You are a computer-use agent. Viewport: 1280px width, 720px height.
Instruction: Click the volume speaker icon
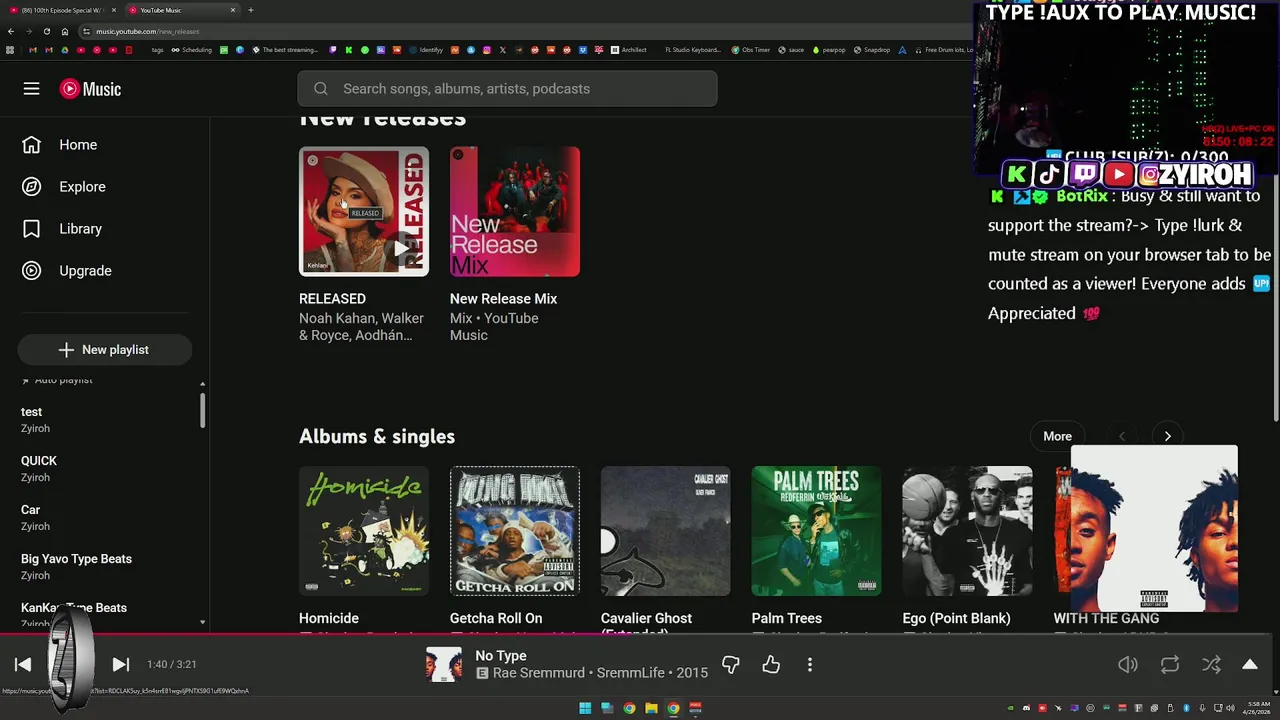1128,664
